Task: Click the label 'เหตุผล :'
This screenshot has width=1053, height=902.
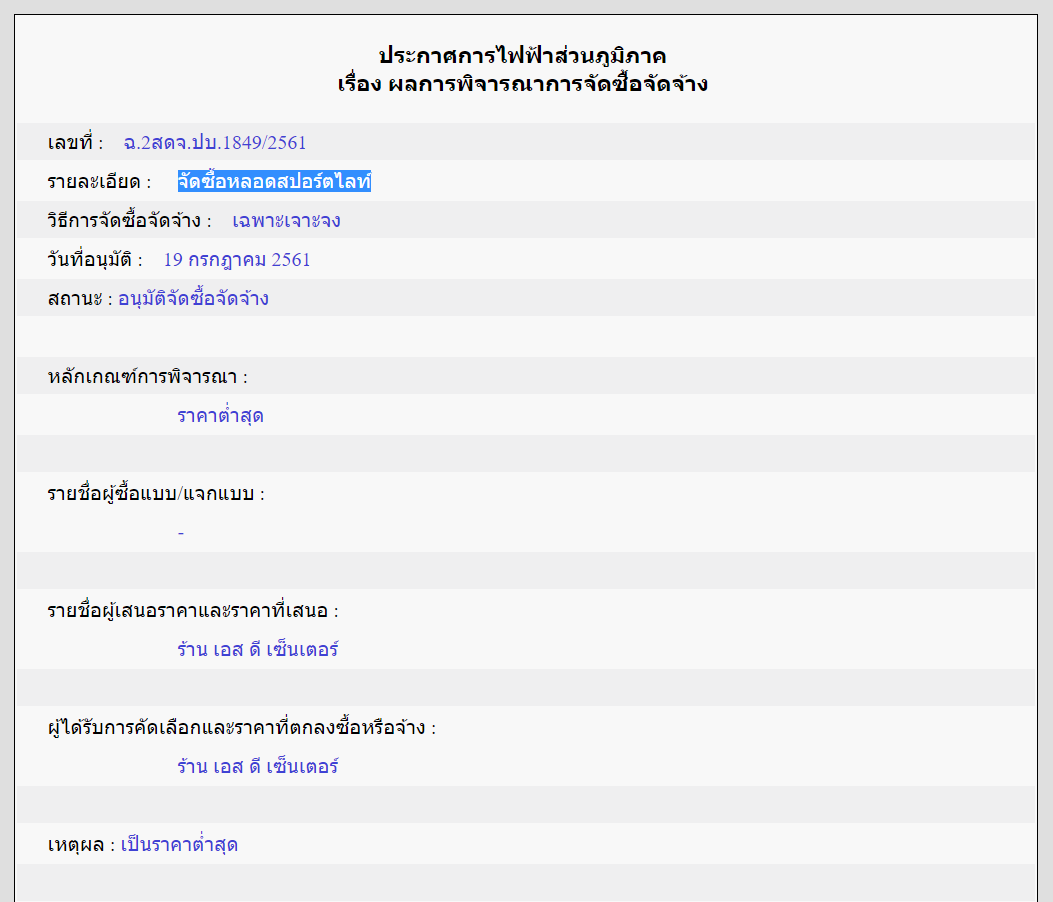Action: coord(81,844)
